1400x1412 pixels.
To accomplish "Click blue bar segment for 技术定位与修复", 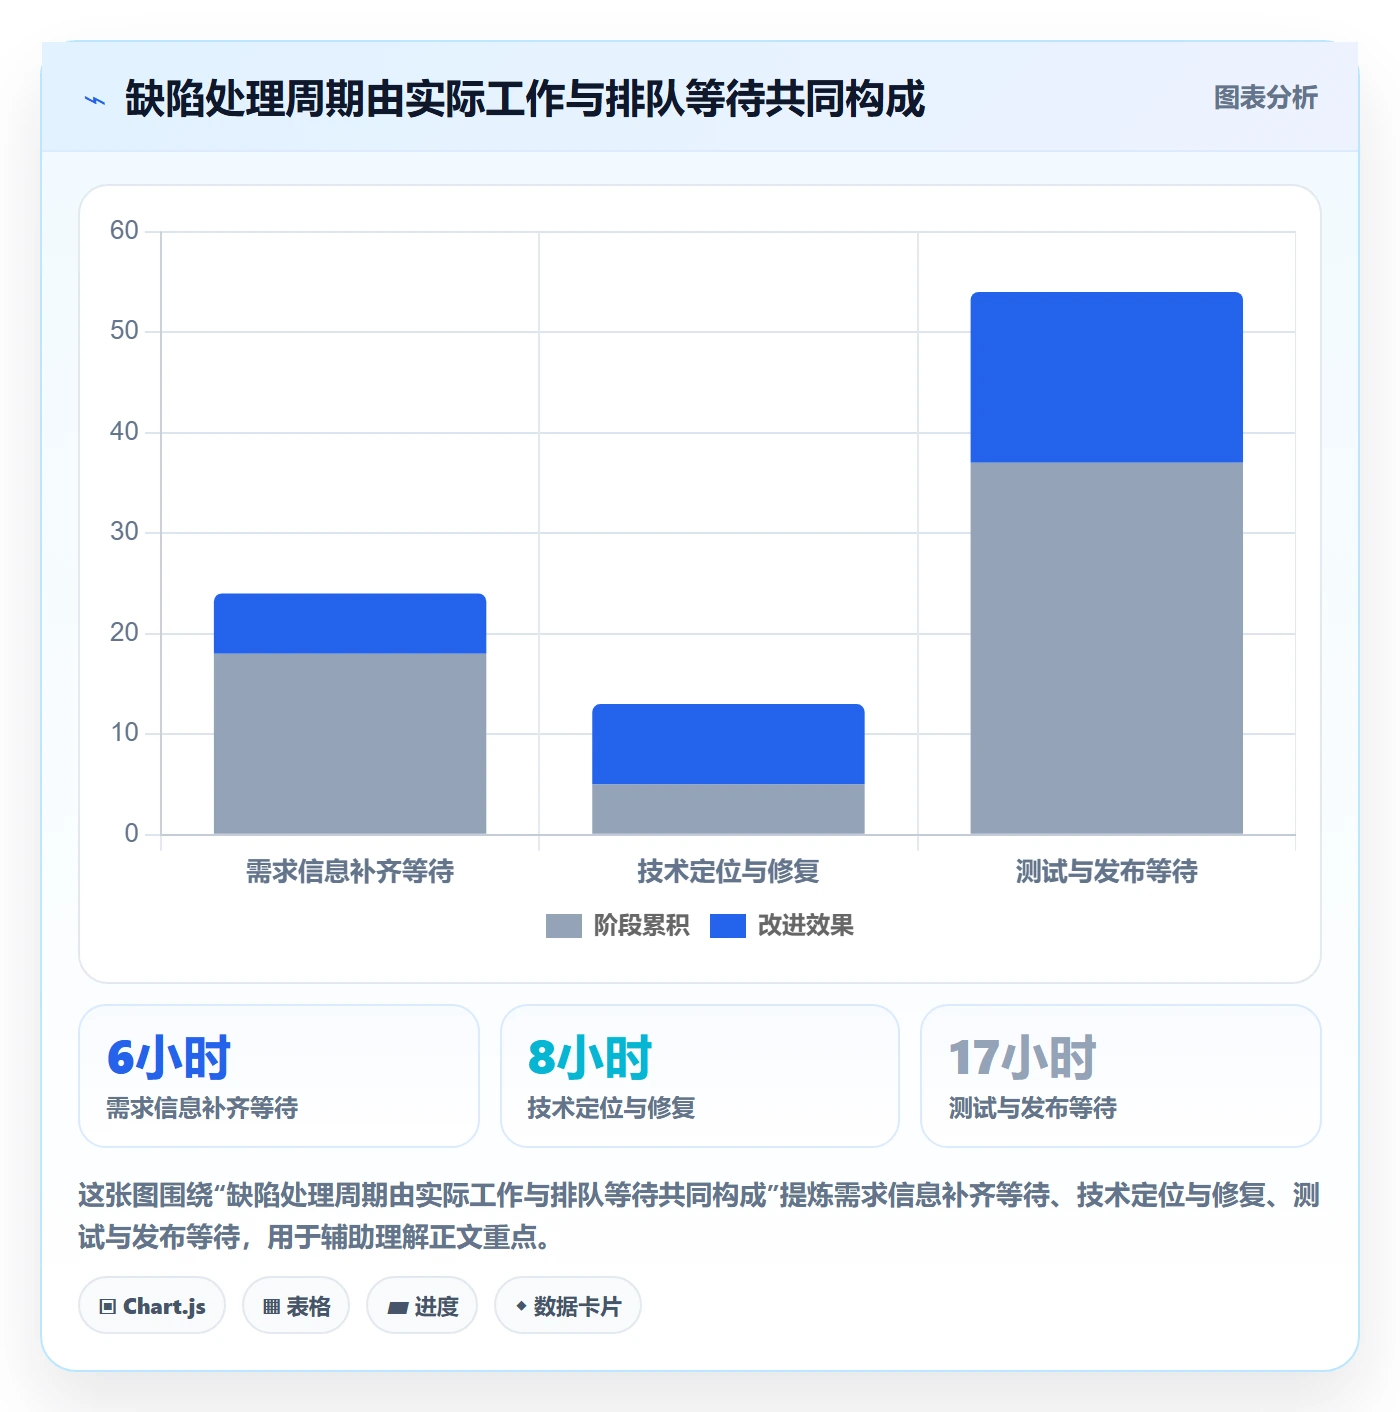I will (x=728, y=744).
